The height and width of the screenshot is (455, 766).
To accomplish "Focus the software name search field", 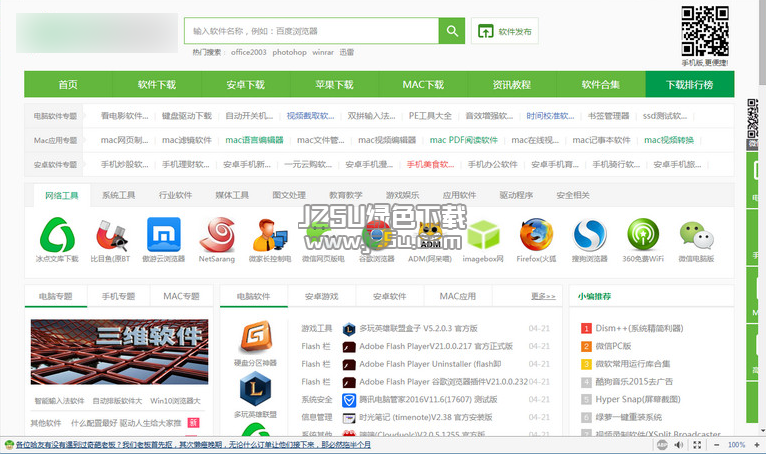I will pyautogui.click(x=311, y=31).
